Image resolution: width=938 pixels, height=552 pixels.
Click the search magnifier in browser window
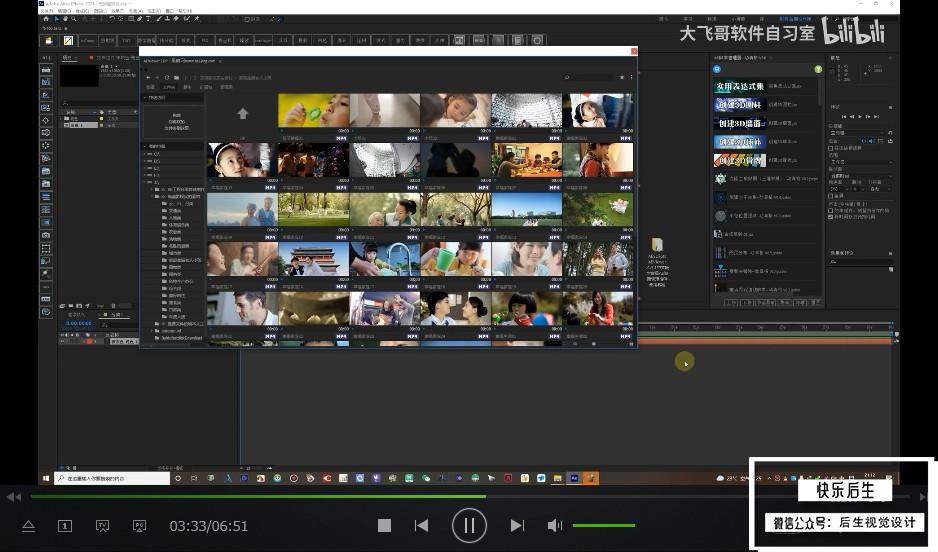[567, 77]
